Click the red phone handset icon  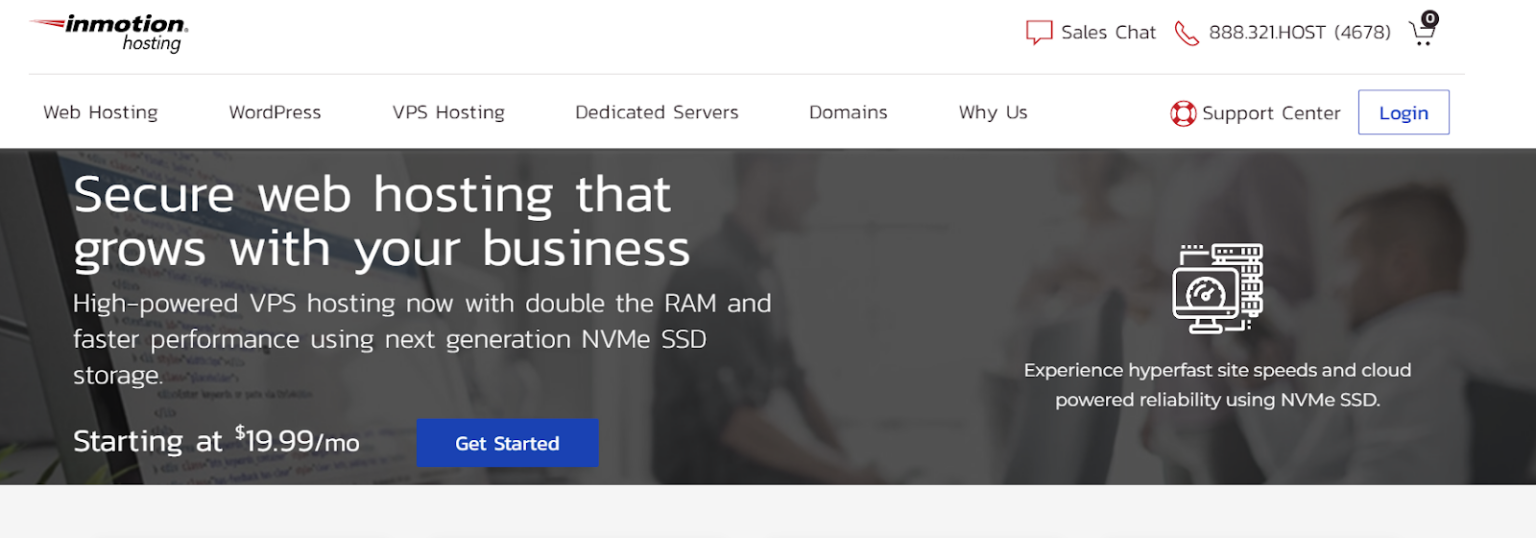click(x=1186, y=32)
